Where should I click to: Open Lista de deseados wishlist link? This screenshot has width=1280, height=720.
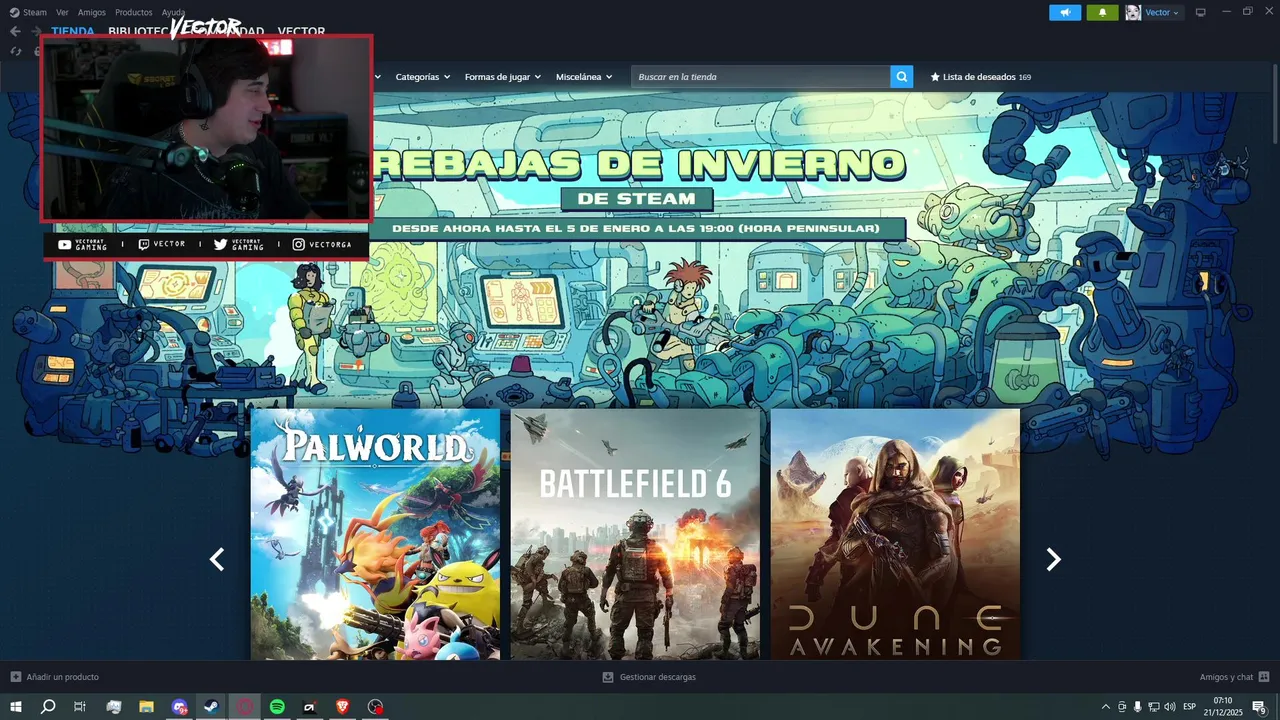click(x=981, y=77)
